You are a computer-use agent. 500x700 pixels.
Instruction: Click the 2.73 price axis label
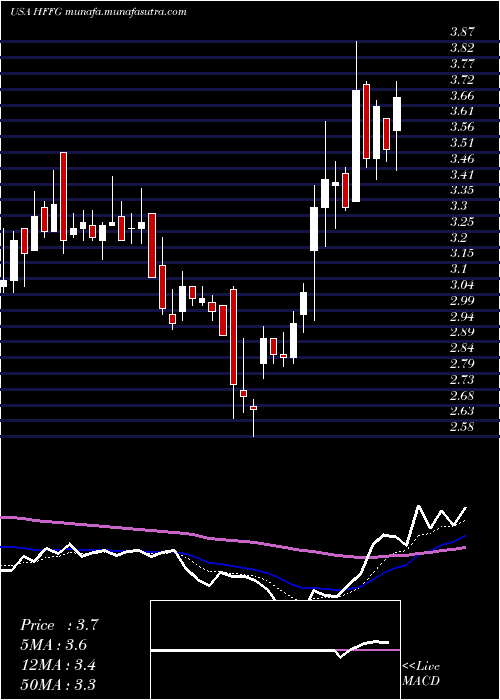click(462, 379)
